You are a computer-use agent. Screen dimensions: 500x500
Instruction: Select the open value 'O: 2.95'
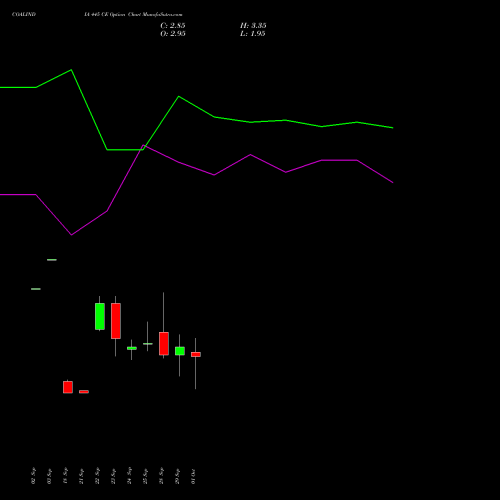(x=173, y=34)
